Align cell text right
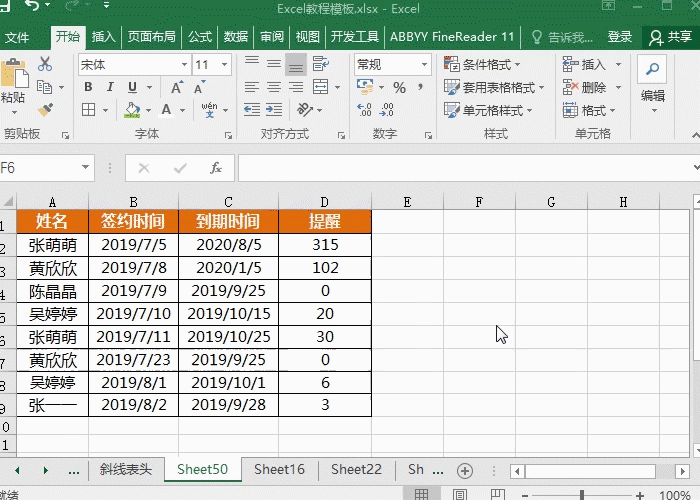Image resolution: width=700 pixels, height=500 pixels. (x=296, y=87)
